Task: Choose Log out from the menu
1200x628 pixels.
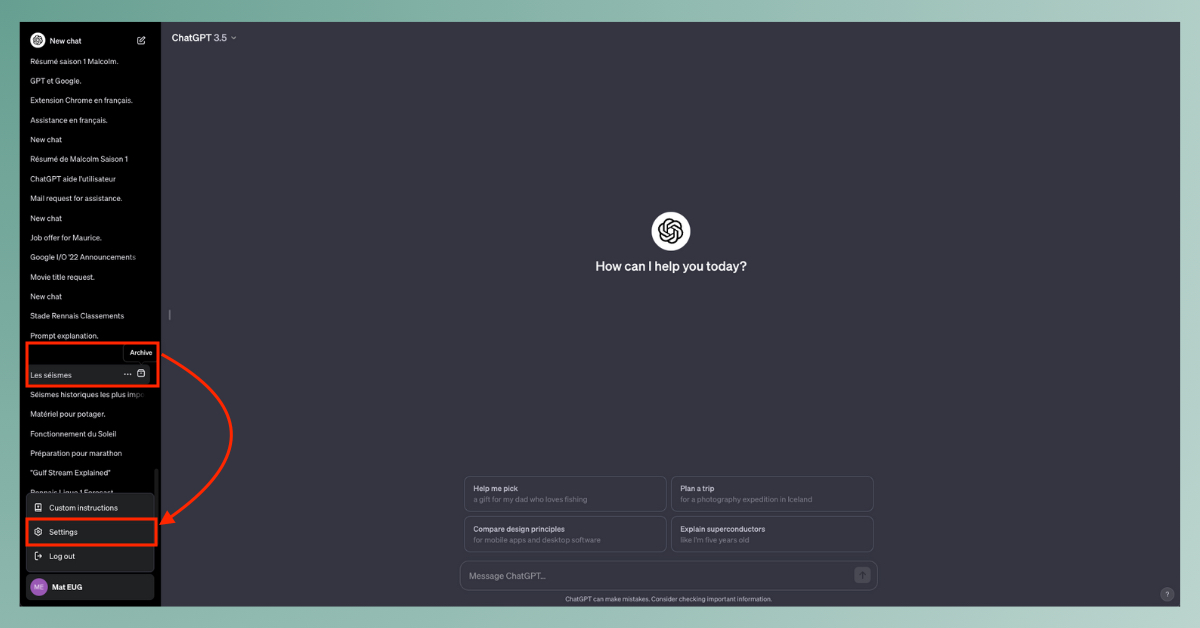Action: [90, 556]
